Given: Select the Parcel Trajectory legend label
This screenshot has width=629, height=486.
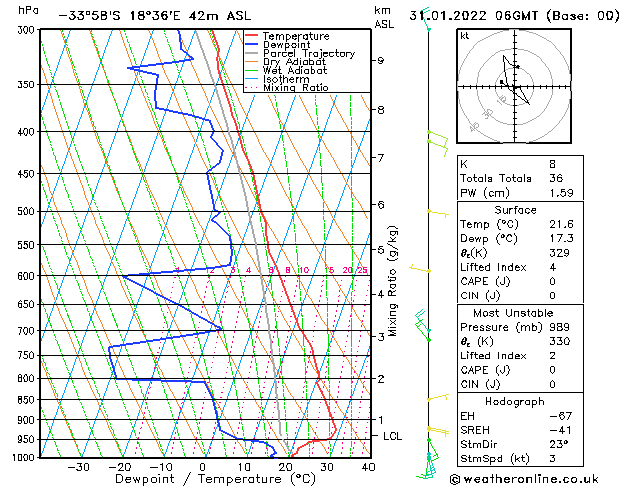Looking at the screenshot, I should 309,53.
